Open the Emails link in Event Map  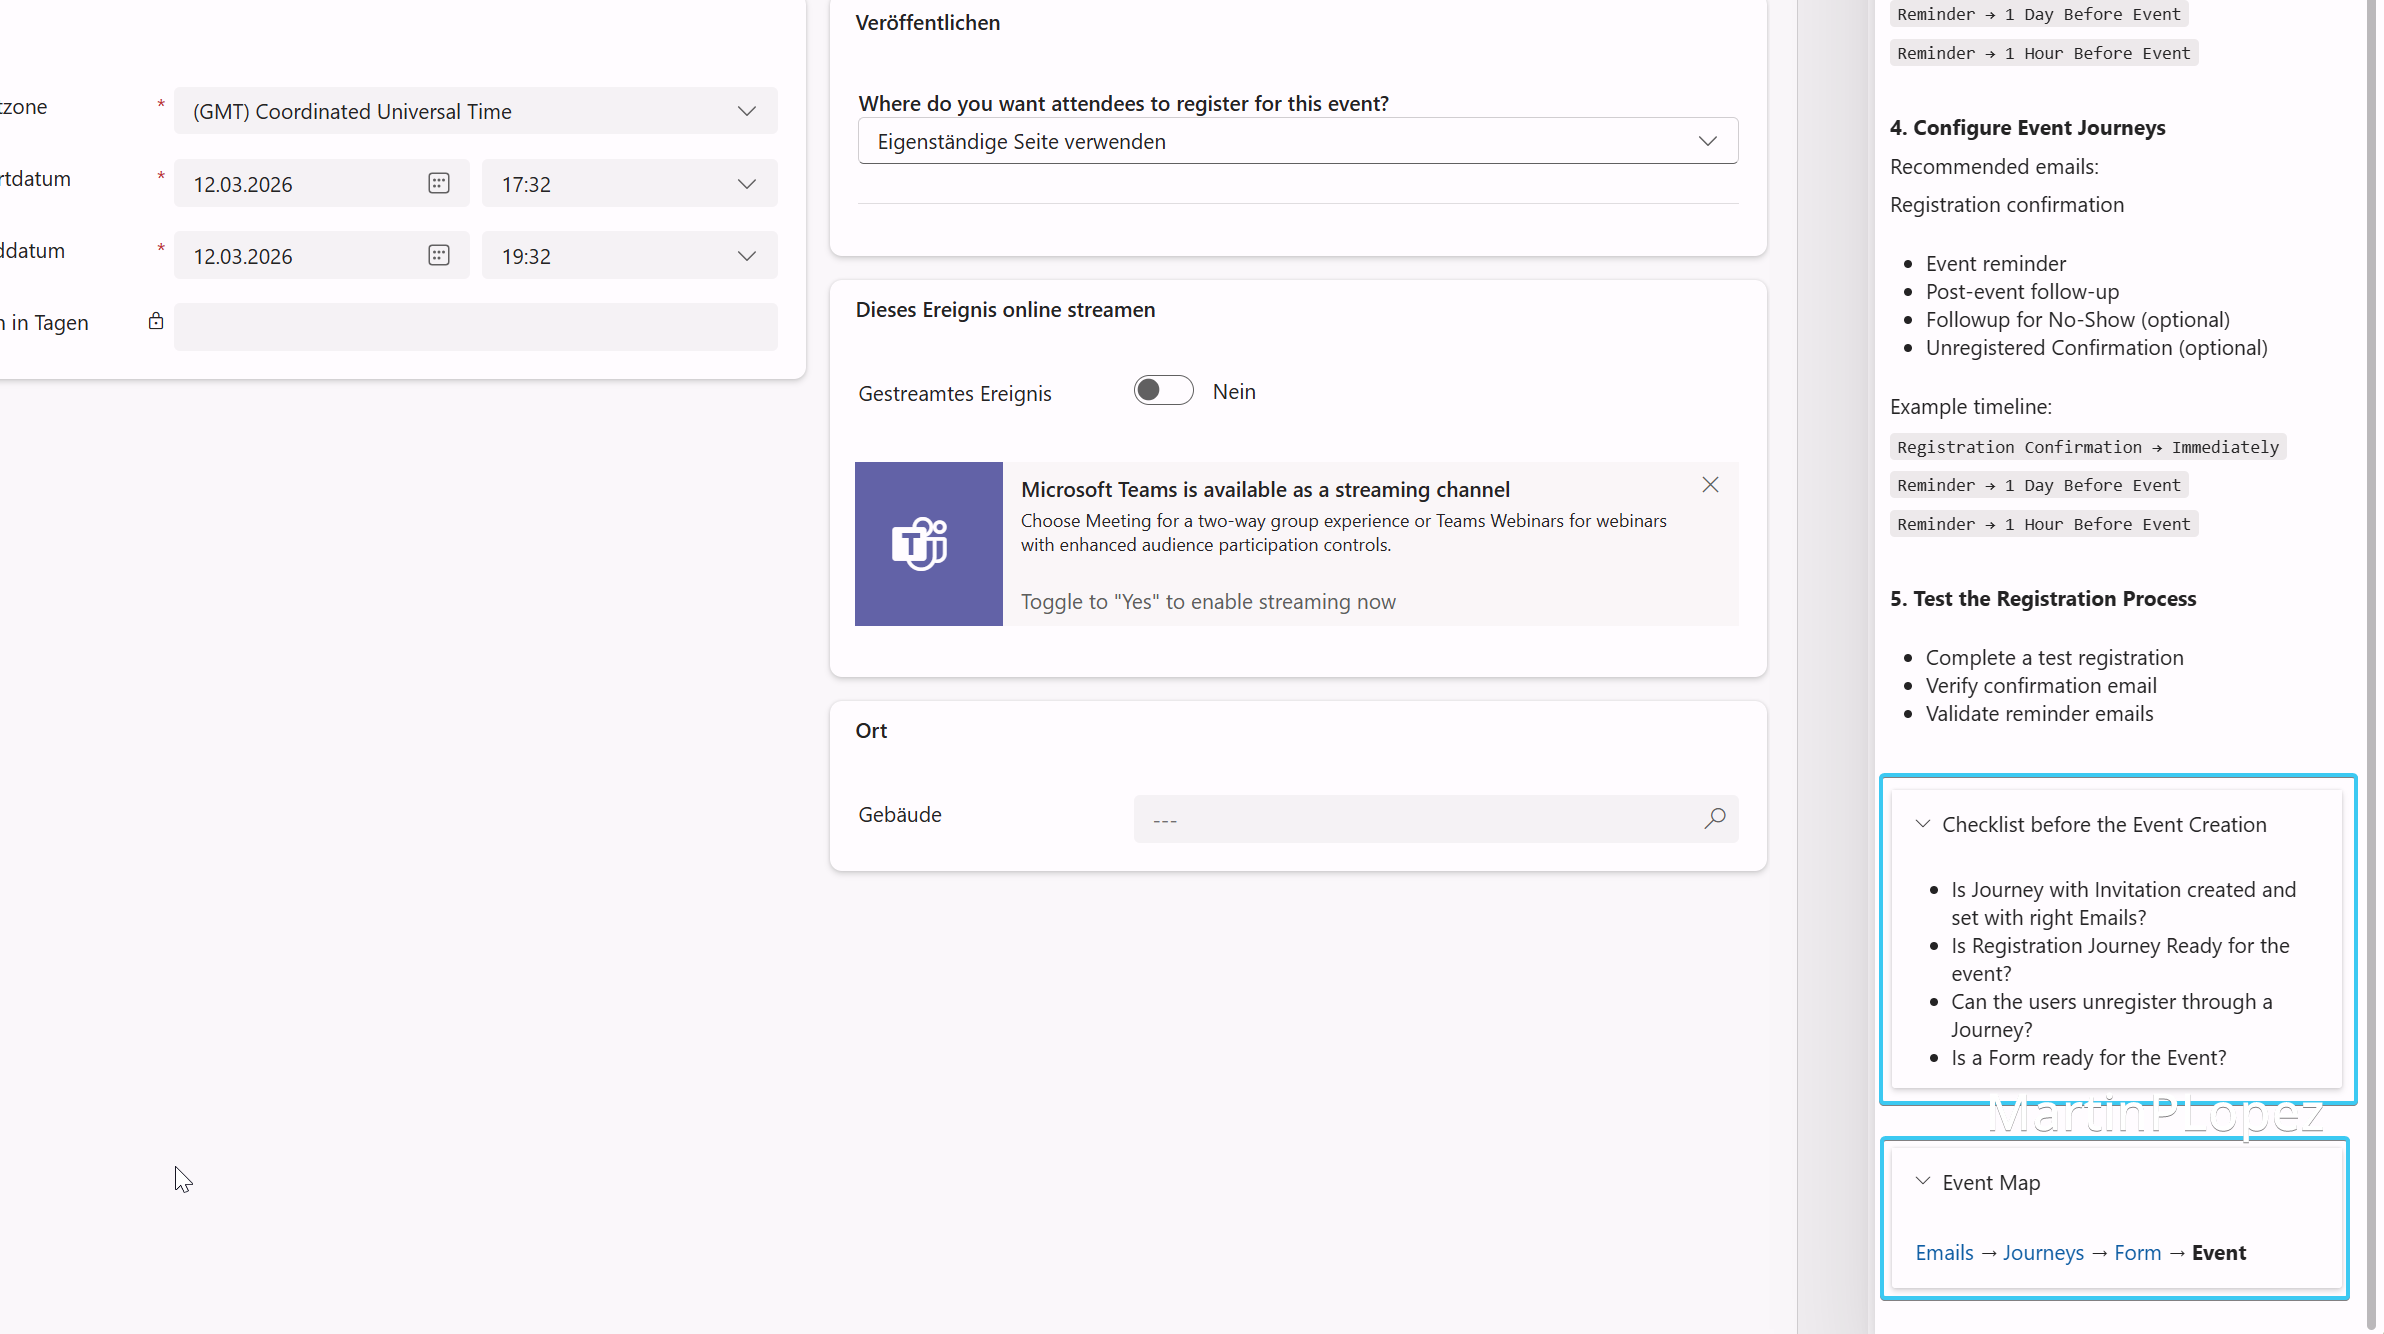coord(1943,1252)
